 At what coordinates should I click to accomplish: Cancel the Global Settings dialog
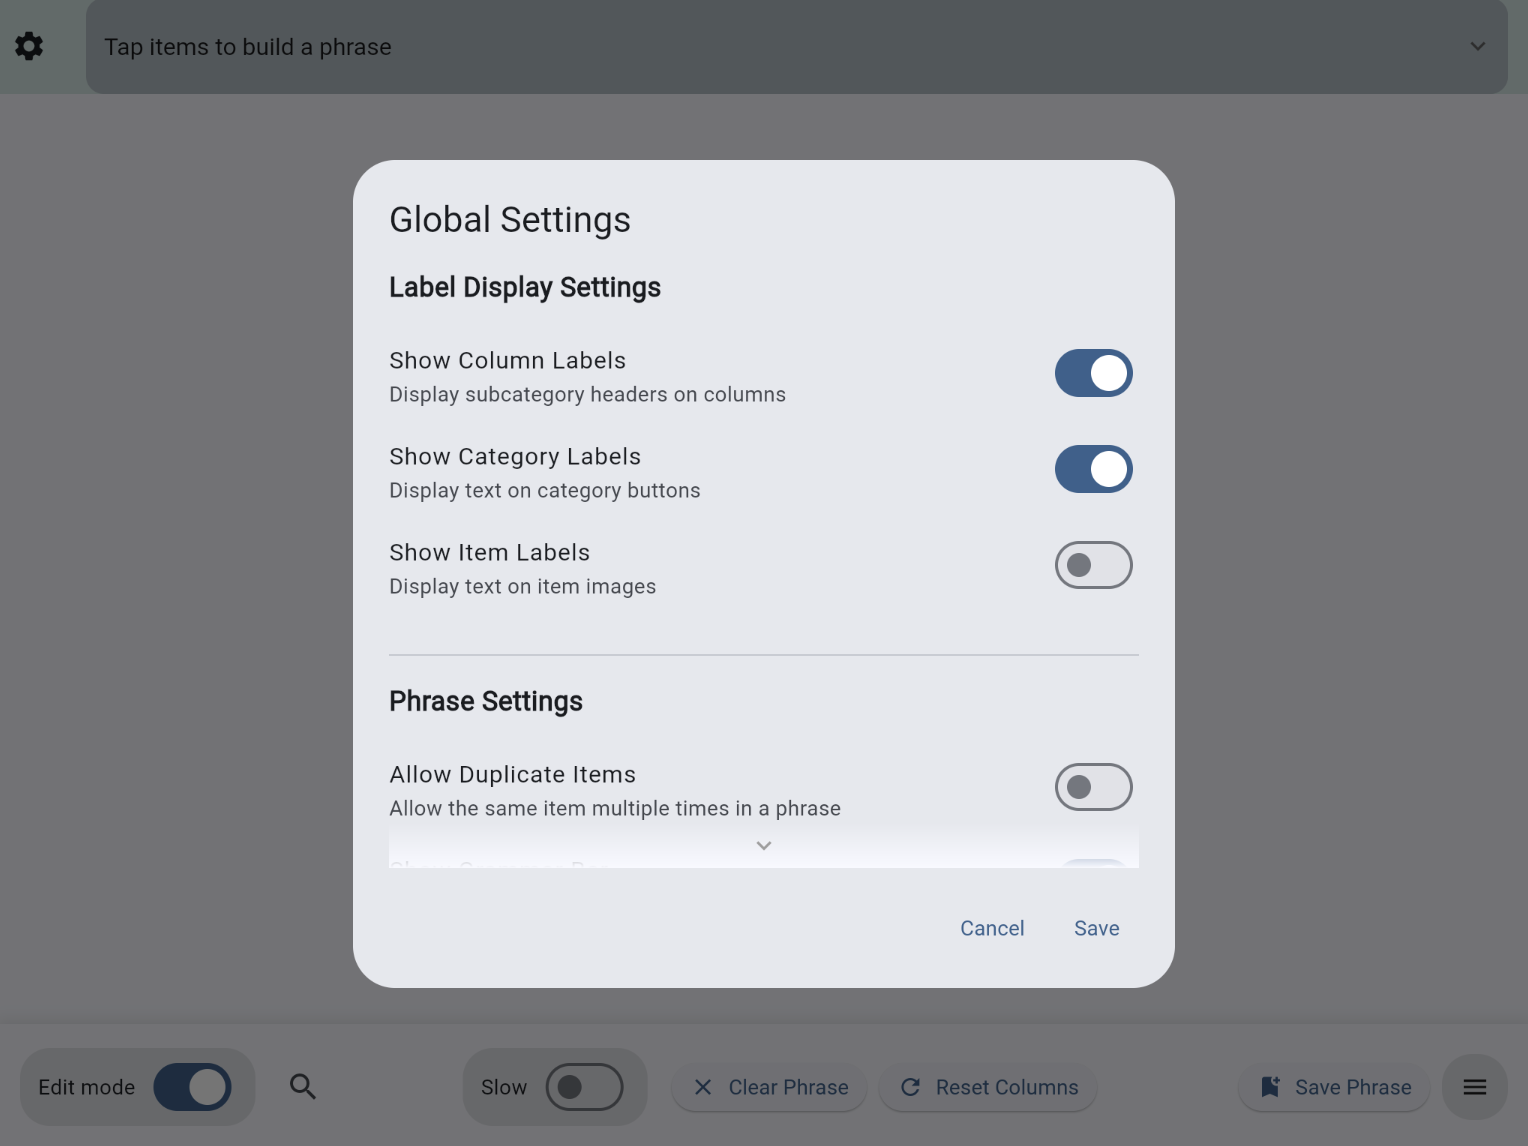(x=991, y=928)
